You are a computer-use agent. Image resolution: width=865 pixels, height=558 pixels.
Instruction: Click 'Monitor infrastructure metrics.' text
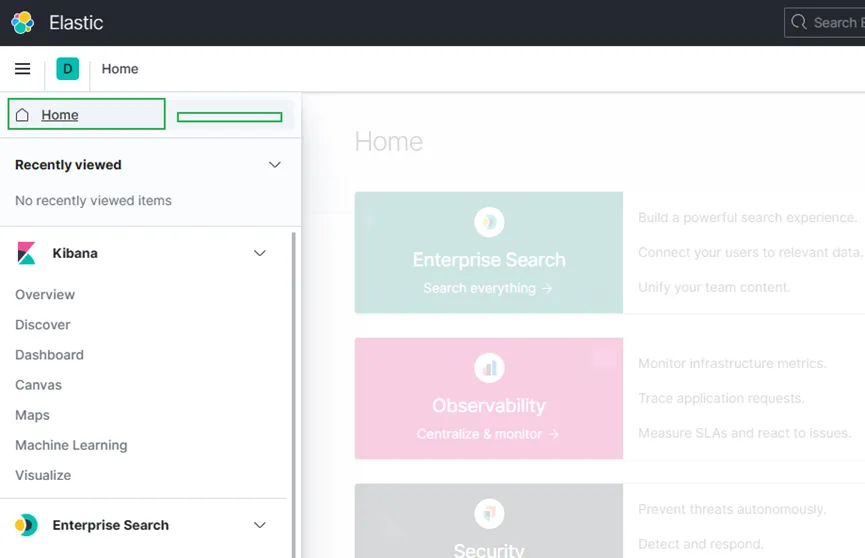732,363
